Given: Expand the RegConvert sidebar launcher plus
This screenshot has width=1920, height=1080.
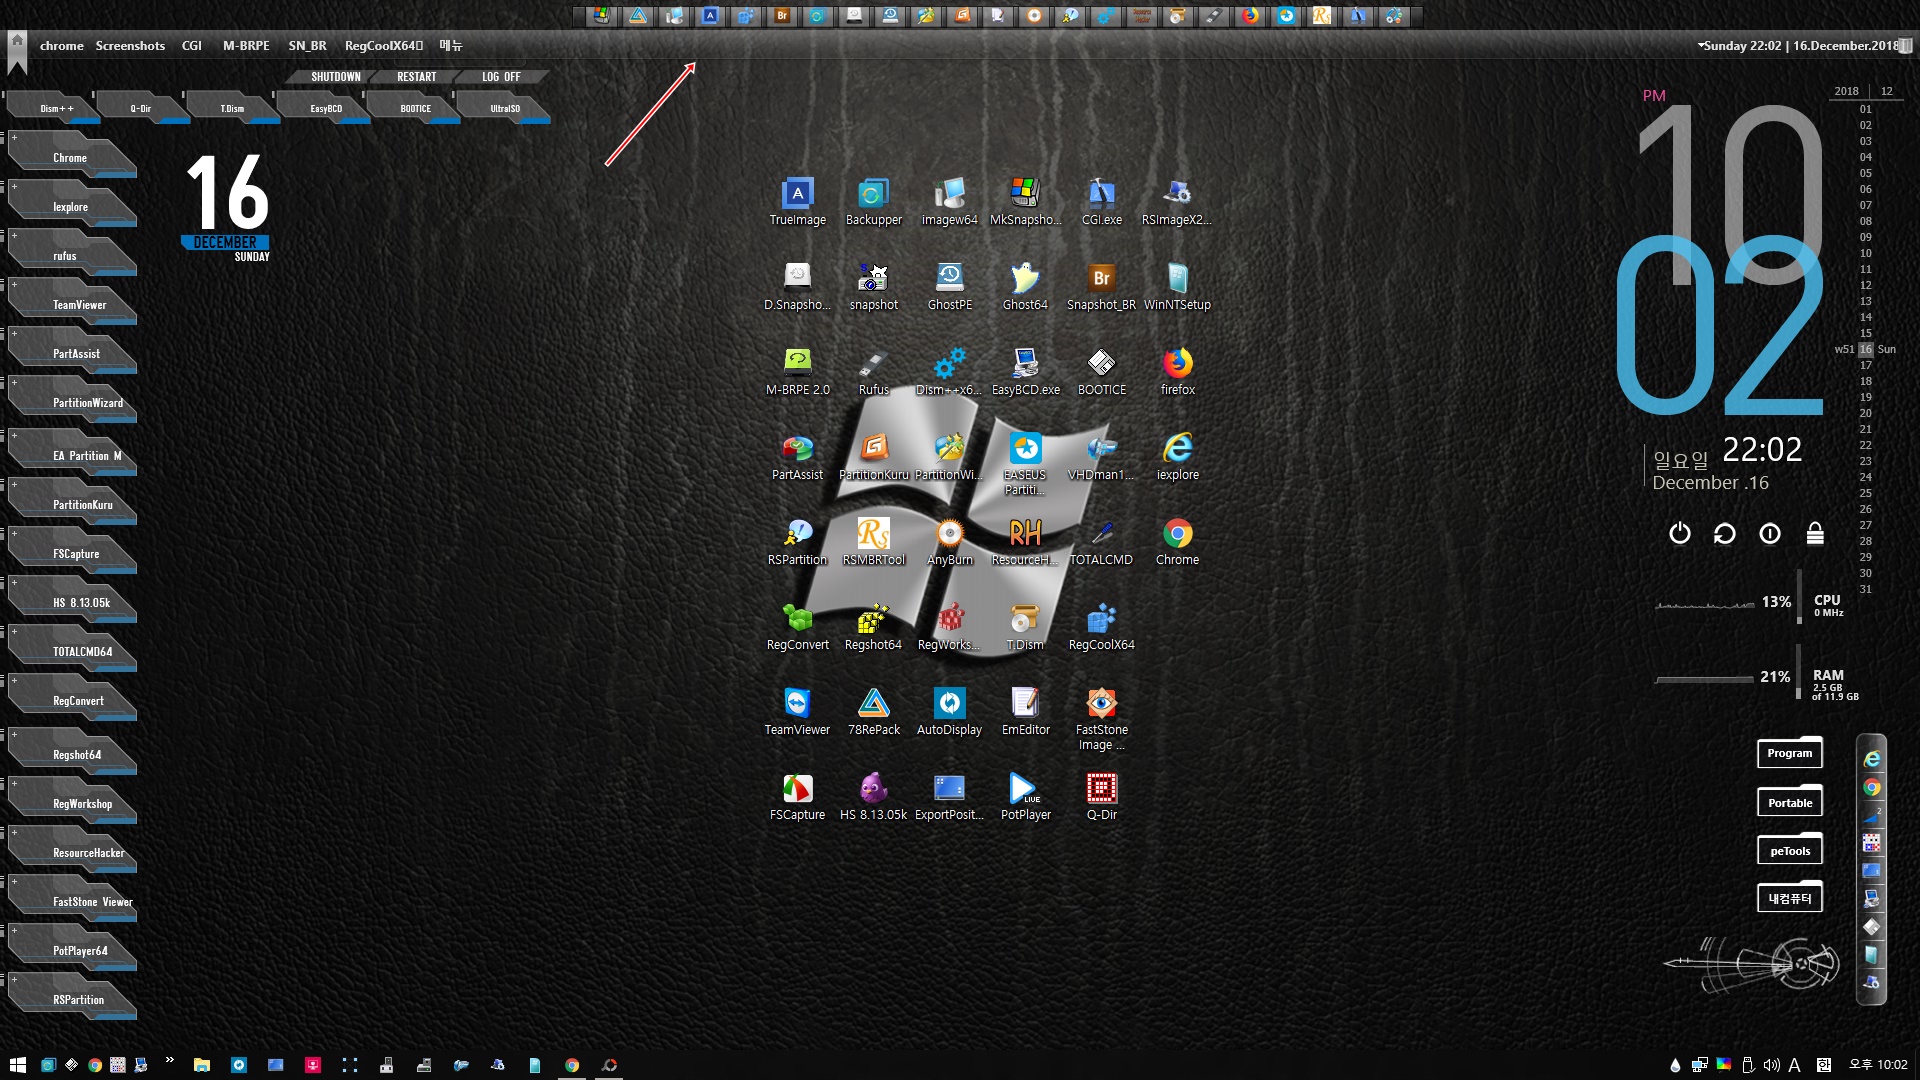Looking at the screenshot, I should click(x=14, y=680).
